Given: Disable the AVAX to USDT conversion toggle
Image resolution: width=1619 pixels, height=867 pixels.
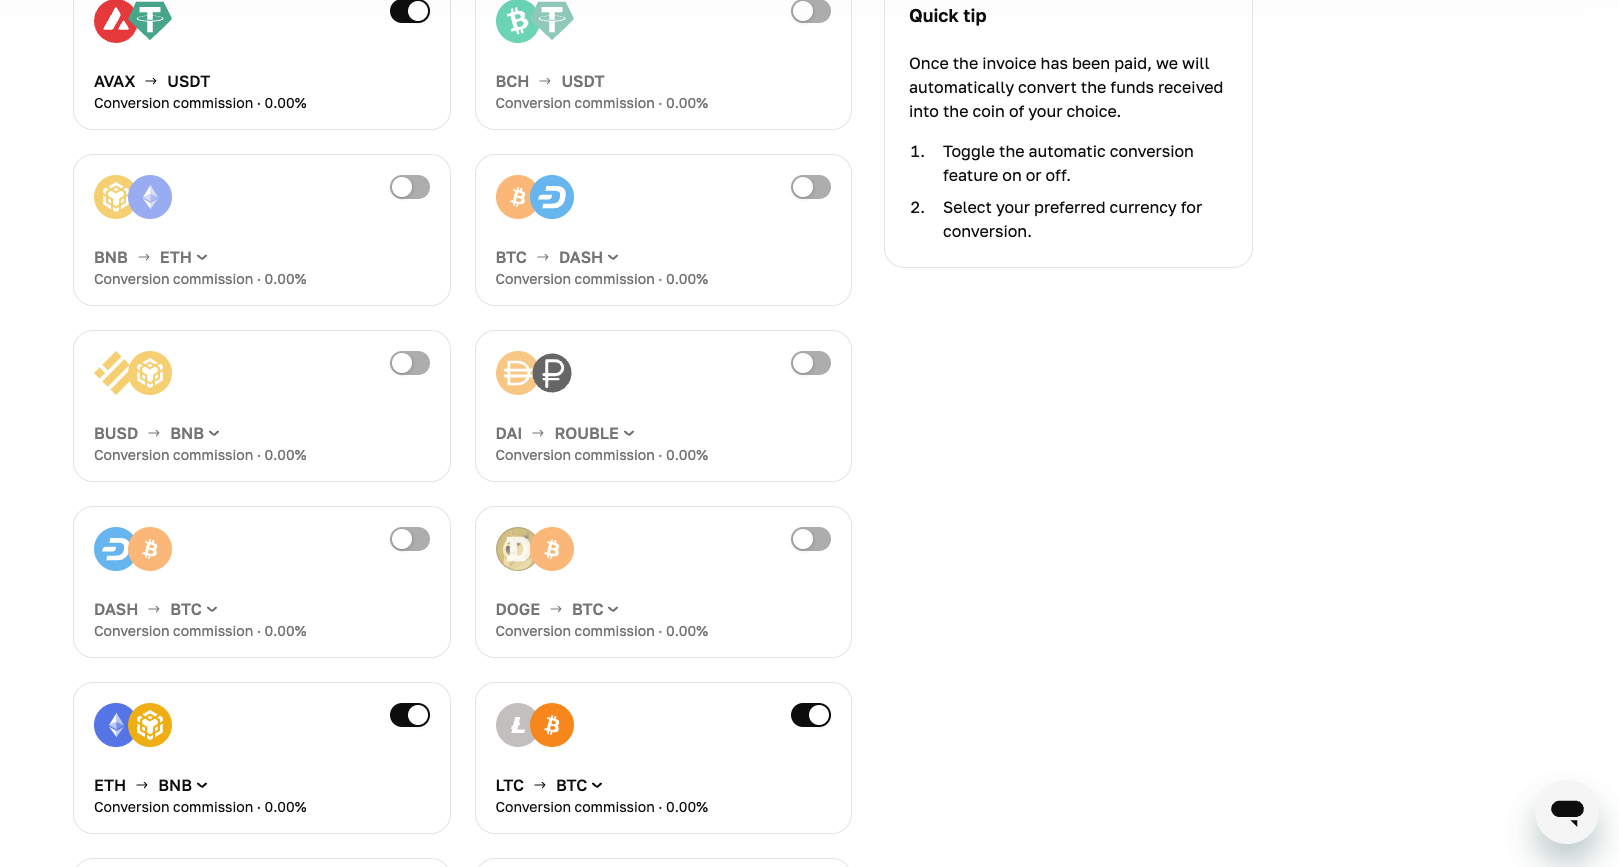Looking at the screenshot, I should [410, 11].
